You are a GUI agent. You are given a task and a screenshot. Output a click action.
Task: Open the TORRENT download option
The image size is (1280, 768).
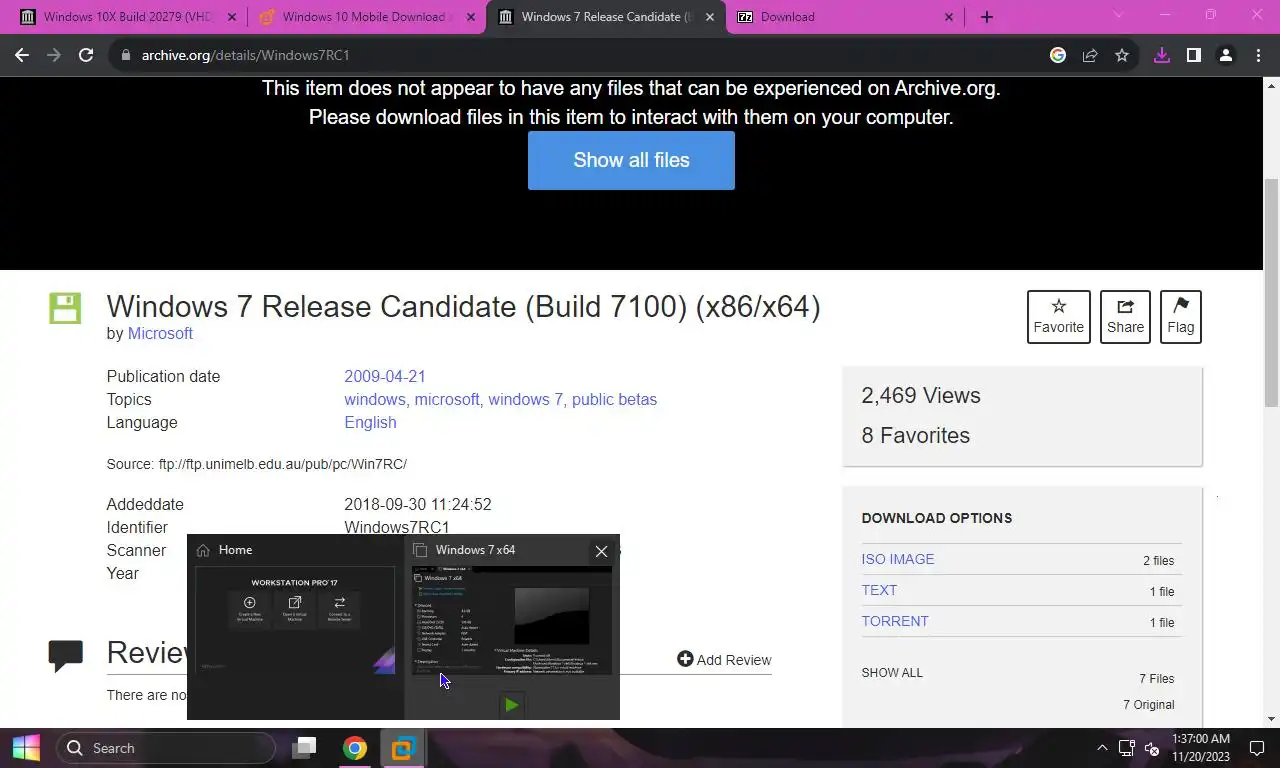click(x=895, y=621)
